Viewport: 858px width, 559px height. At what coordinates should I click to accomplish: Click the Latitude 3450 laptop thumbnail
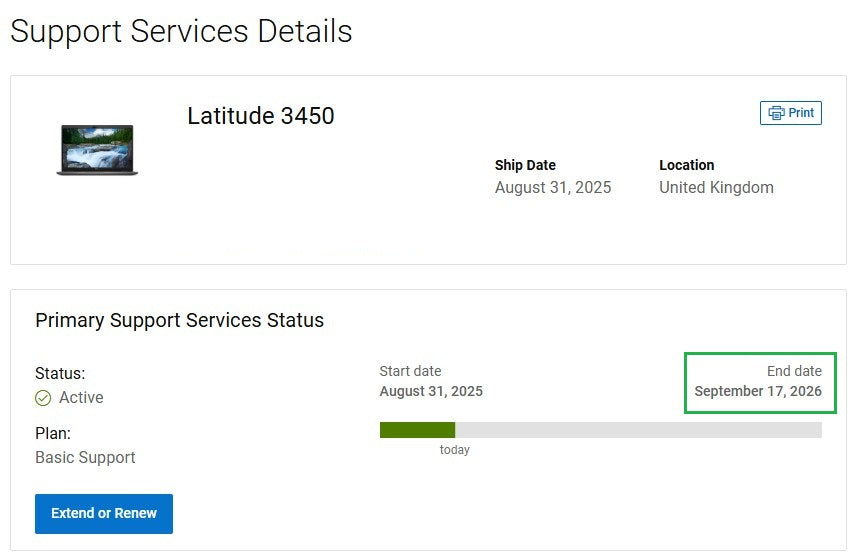tap(97, 150)
